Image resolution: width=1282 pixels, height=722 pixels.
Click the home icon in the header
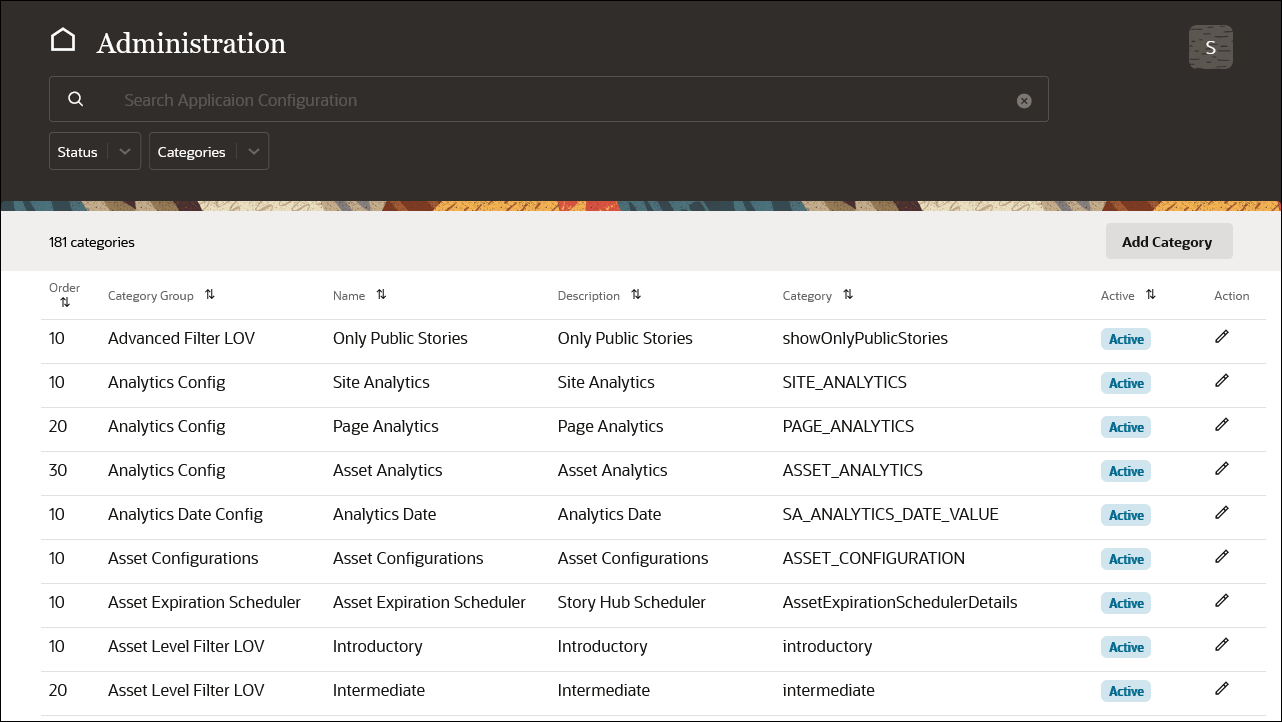point(63,38)
